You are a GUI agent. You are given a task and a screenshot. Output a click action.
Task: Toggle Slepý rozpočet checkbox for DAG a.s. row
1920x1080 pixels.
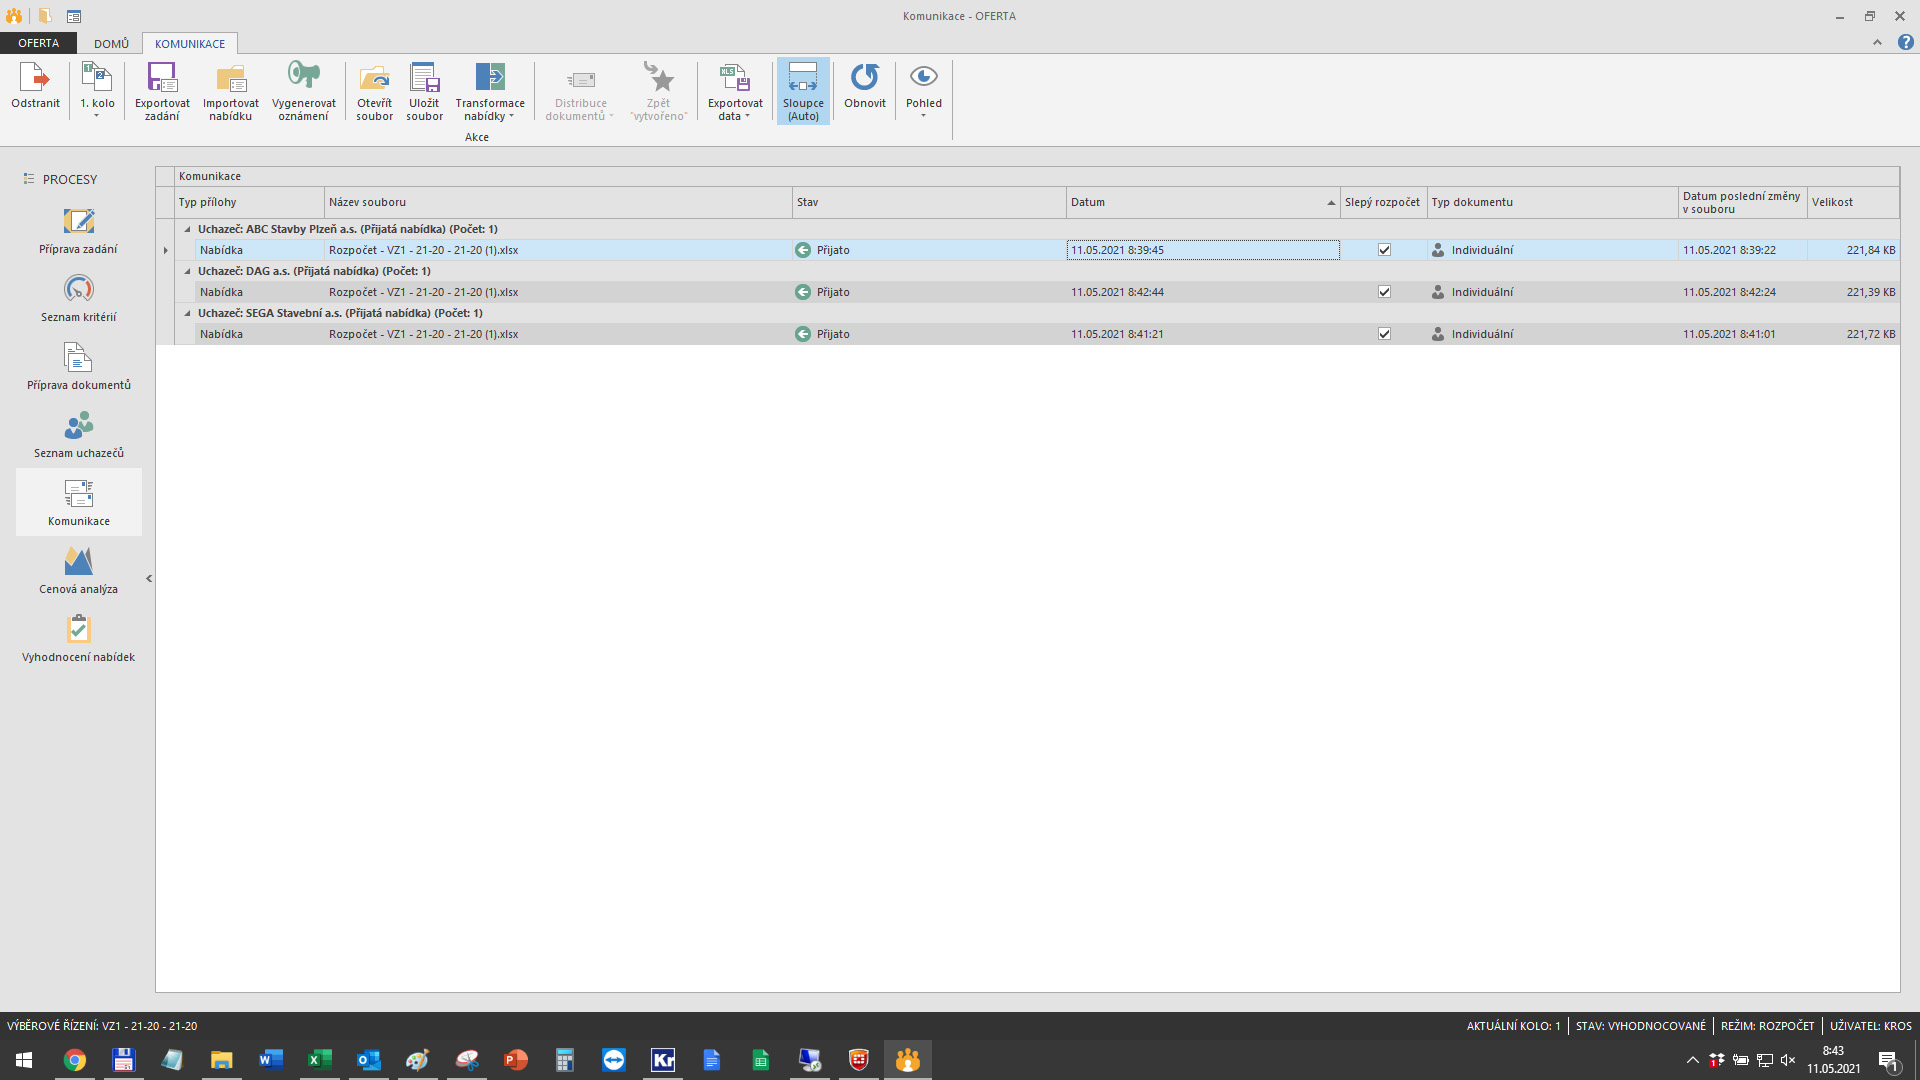coord(1384,292)
